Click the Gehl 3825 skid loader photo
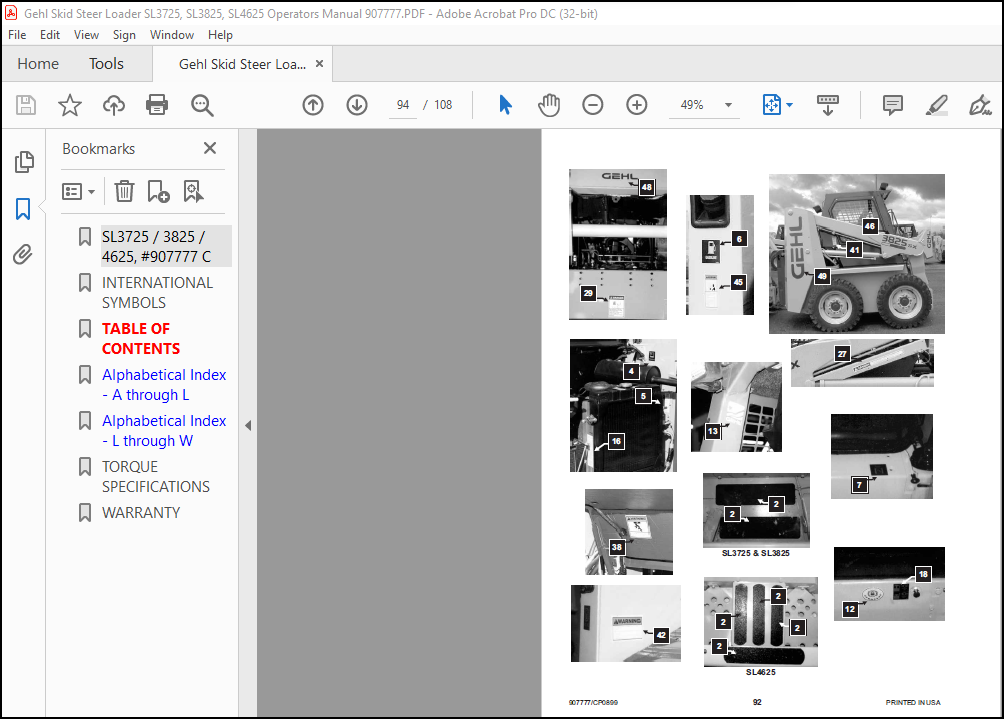Viewport: 1004px width, 719px height. click(x=856, y=254)
